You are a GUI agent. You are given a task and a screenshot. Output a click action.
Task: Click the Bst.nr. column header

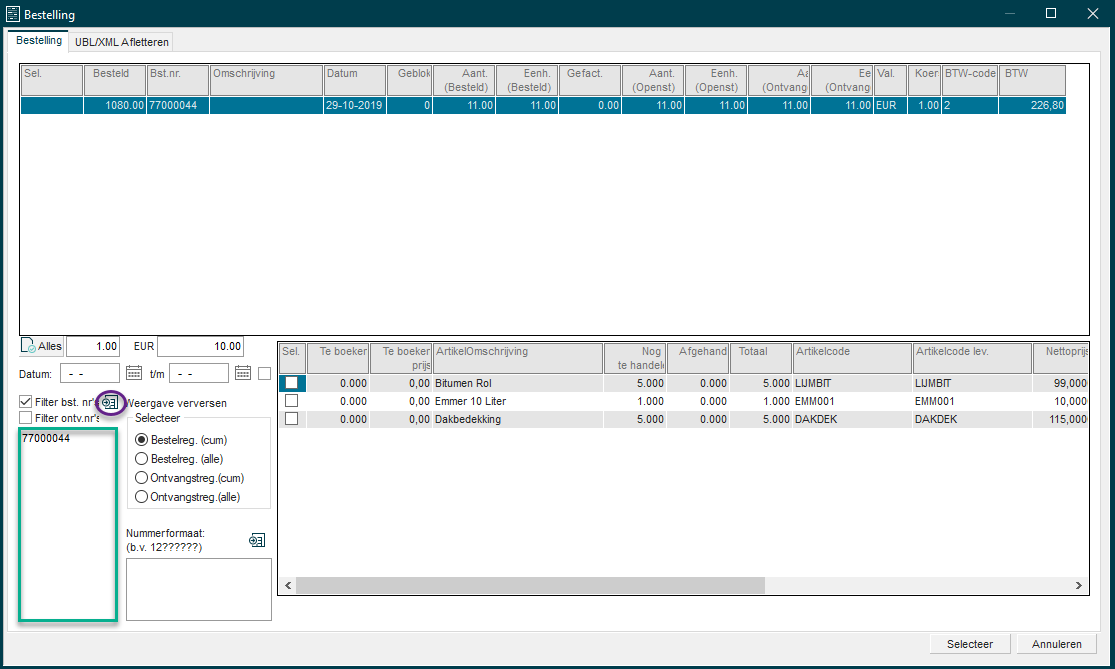coord(178,80)
